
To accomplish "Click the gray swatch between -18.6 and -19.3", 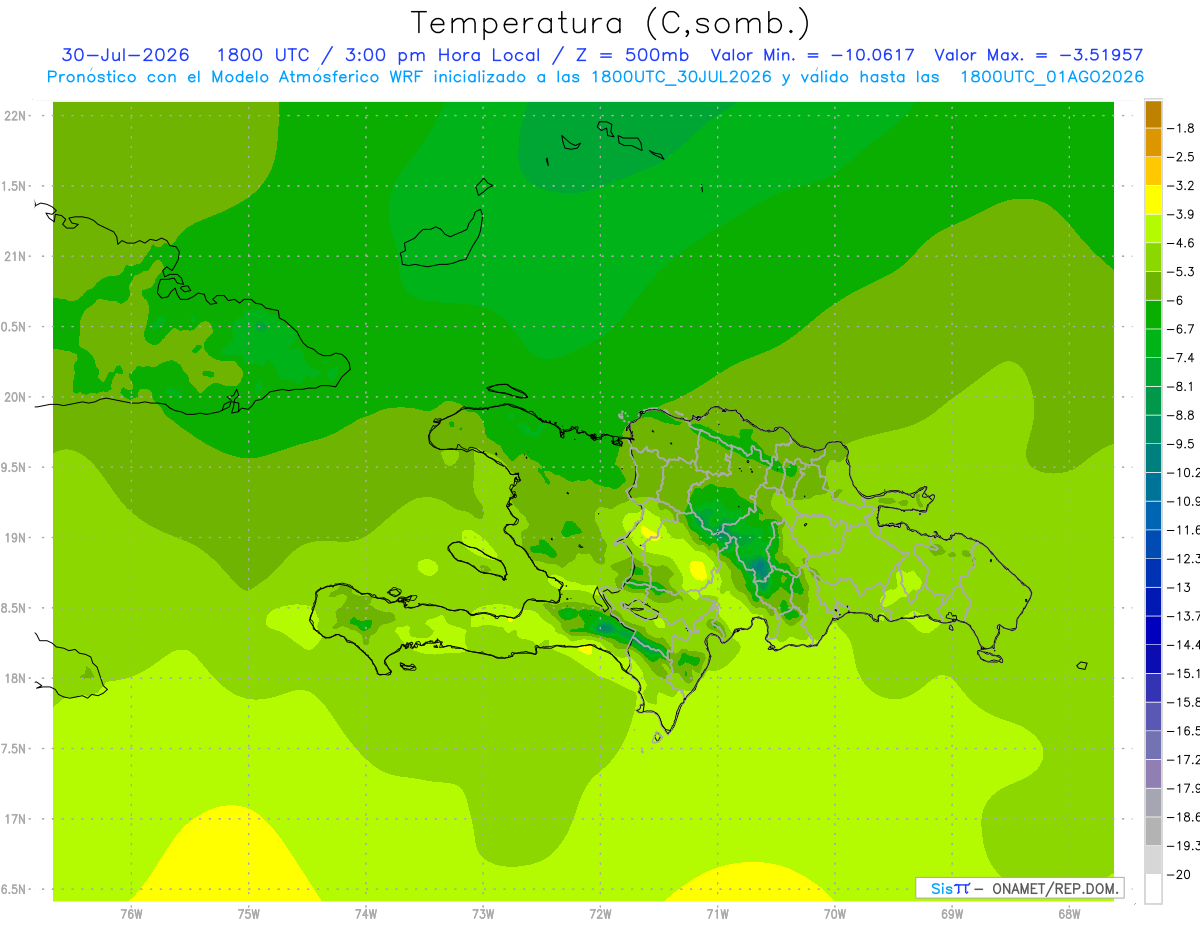I will [1153, 831].
